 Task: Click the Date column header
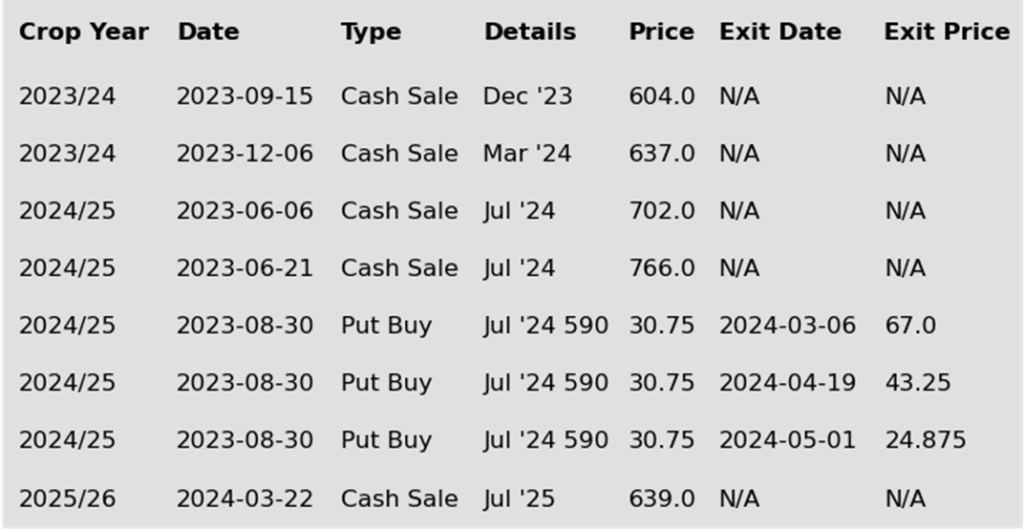tap(208, 32)
